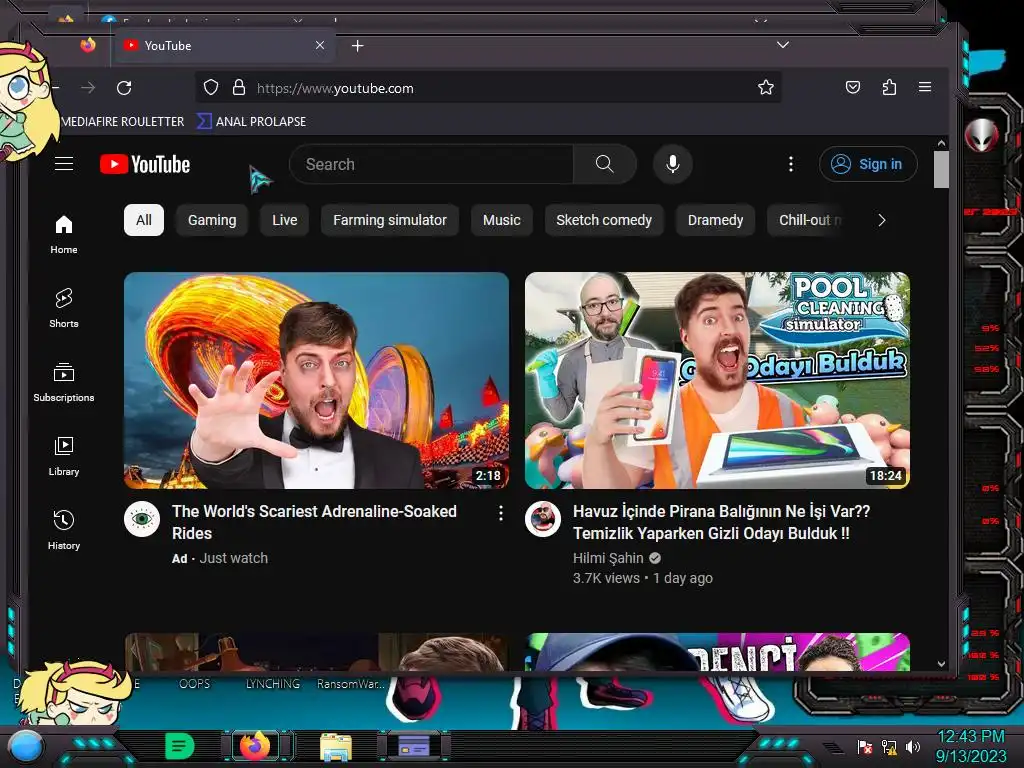Screen dimensions: 1024x768
Task: Open Library in sidebar
Action: (x=63, y=456)
